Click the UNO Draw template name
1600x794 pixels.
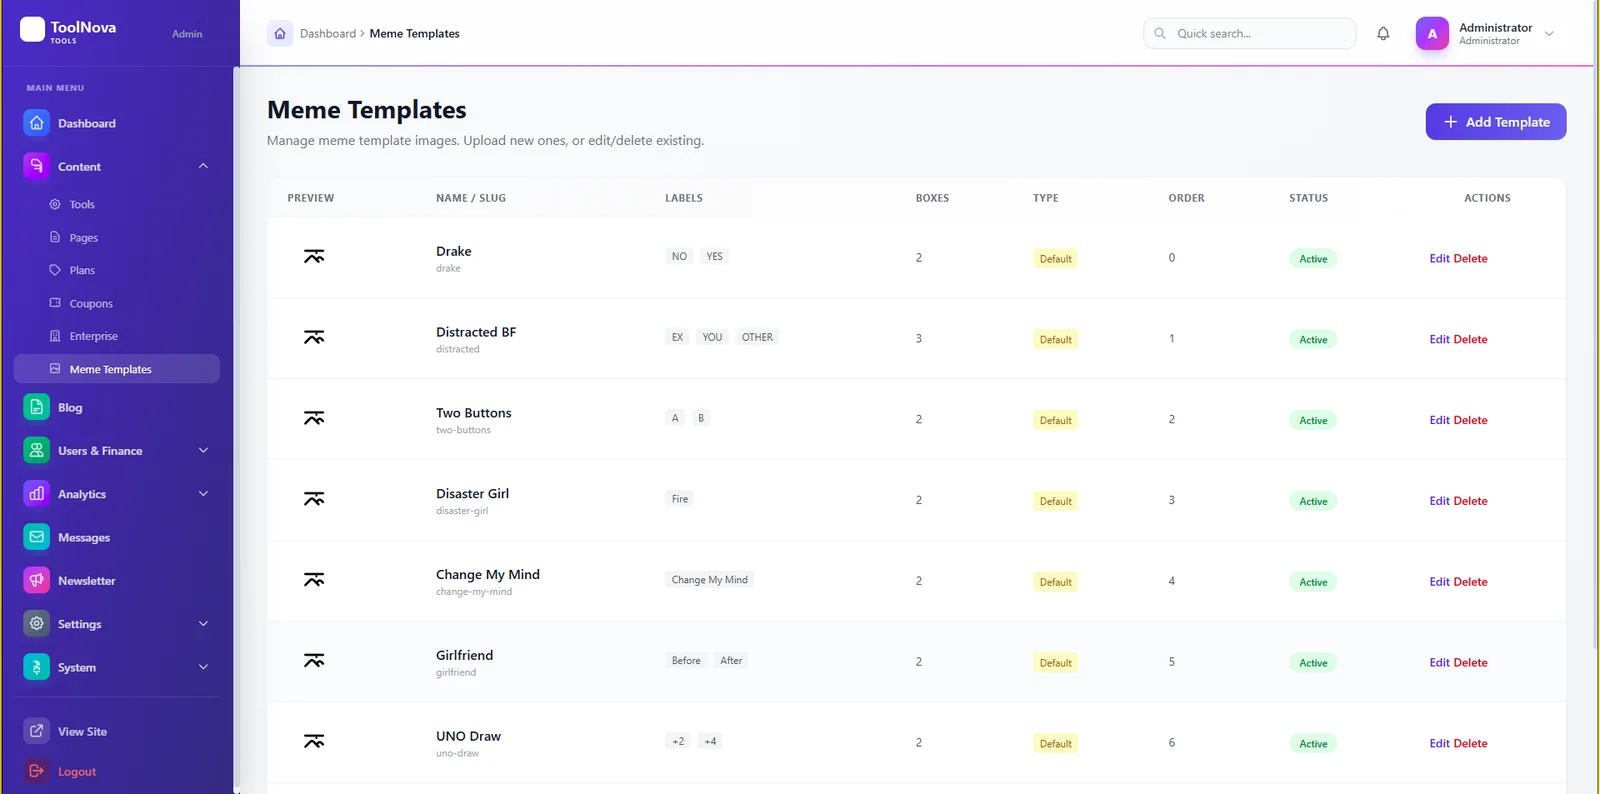pyautogui.click(x=468, y=736)
